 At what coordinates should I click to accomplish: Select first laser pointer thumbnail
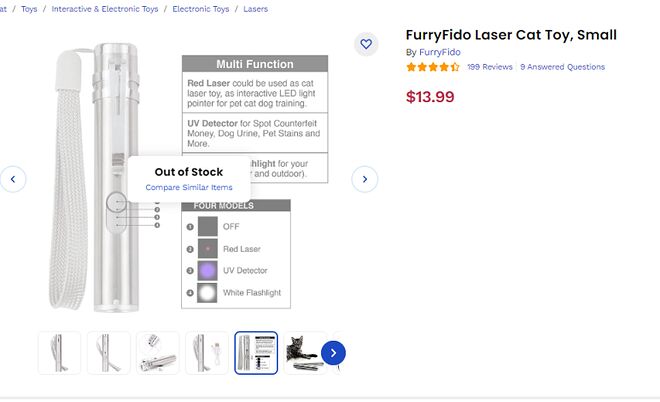pyautogui.click(x=60, y=353)
